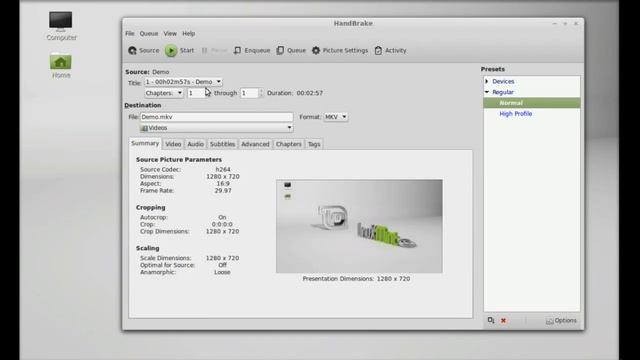Switch to the Advanced tab
Image resolution: width=640 pixels, height=360 pixels.
255,144
